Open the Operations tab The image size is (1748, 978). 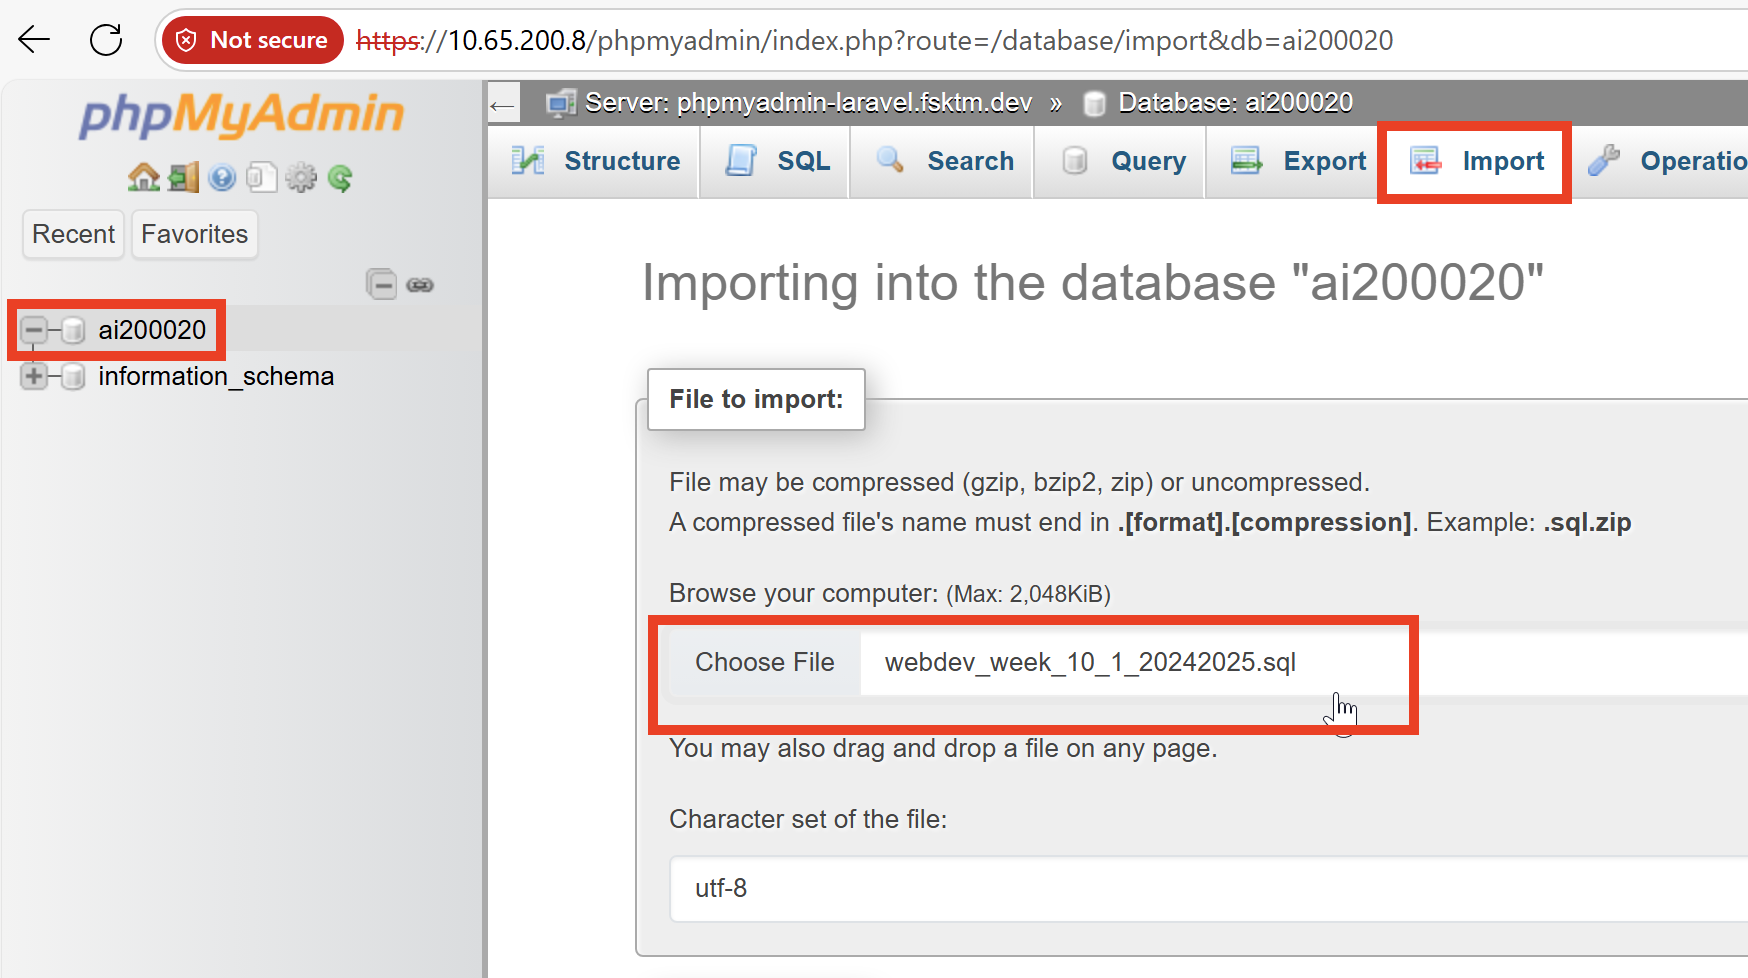tap(1660, 161)
